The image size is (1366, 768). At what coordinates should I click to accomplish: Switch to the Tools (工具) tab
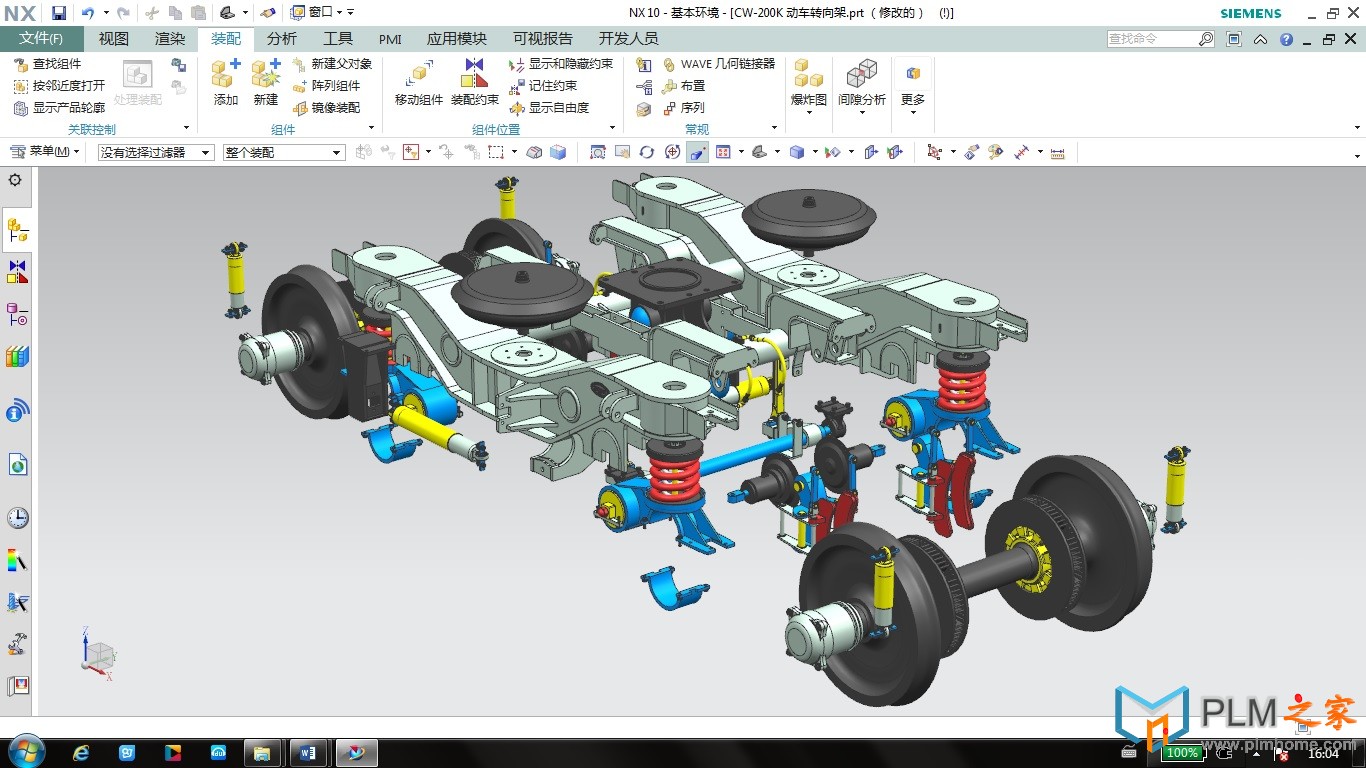(x=338, y=39)
